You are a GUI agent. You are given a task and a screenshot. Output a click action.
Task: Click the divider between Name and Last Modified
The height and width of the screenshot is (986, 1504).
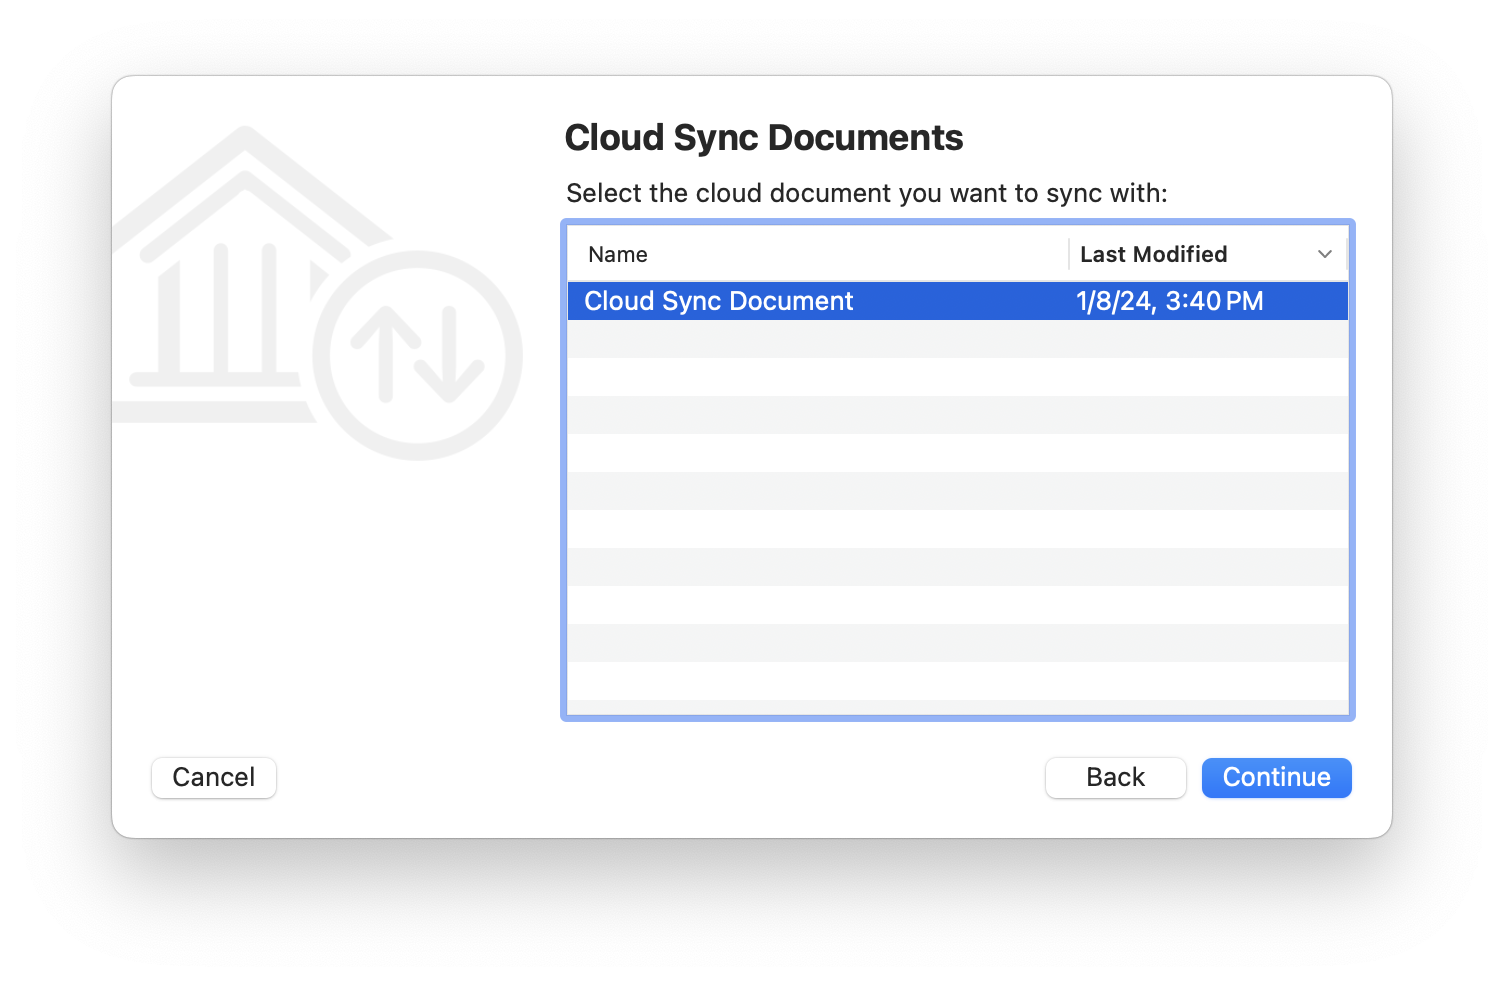1069,255
